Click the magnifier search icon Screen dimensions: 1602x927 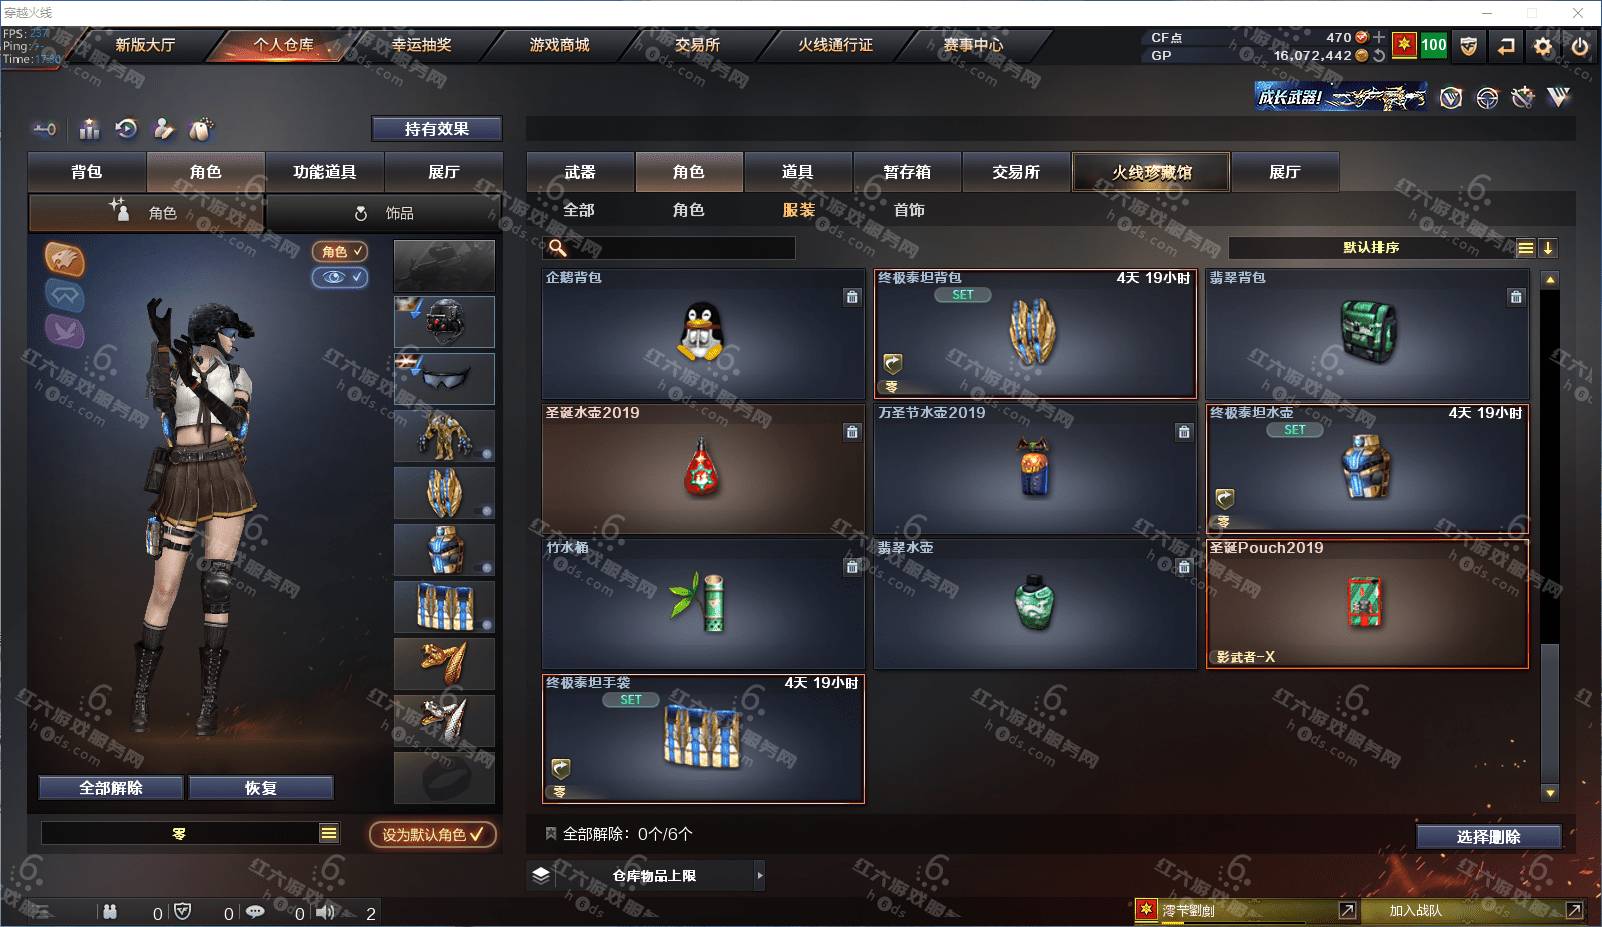coord(558,247)
